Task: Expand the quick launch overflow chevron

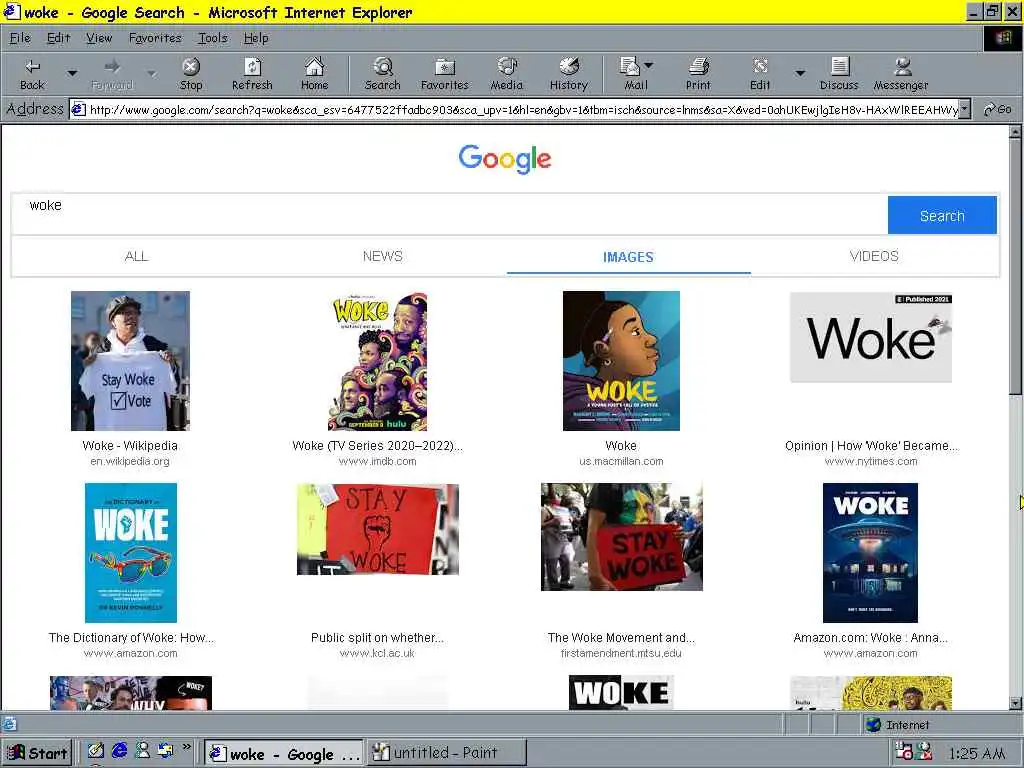Action: coord(187,746)
